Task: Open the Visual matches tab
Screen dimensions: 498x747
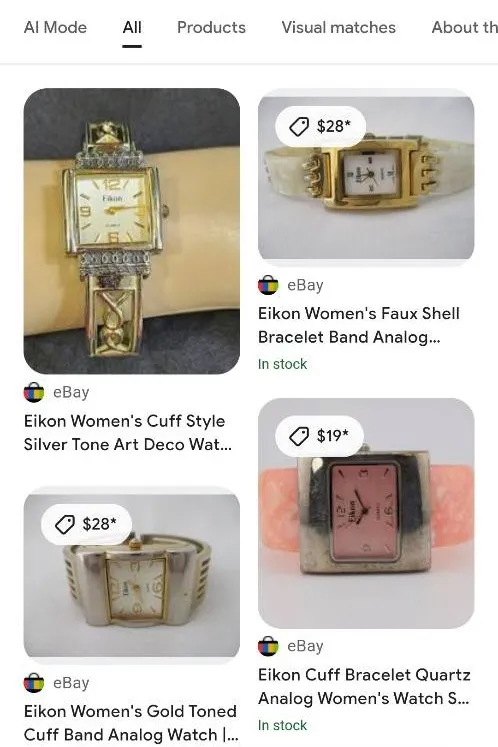Action: (338, 28)
